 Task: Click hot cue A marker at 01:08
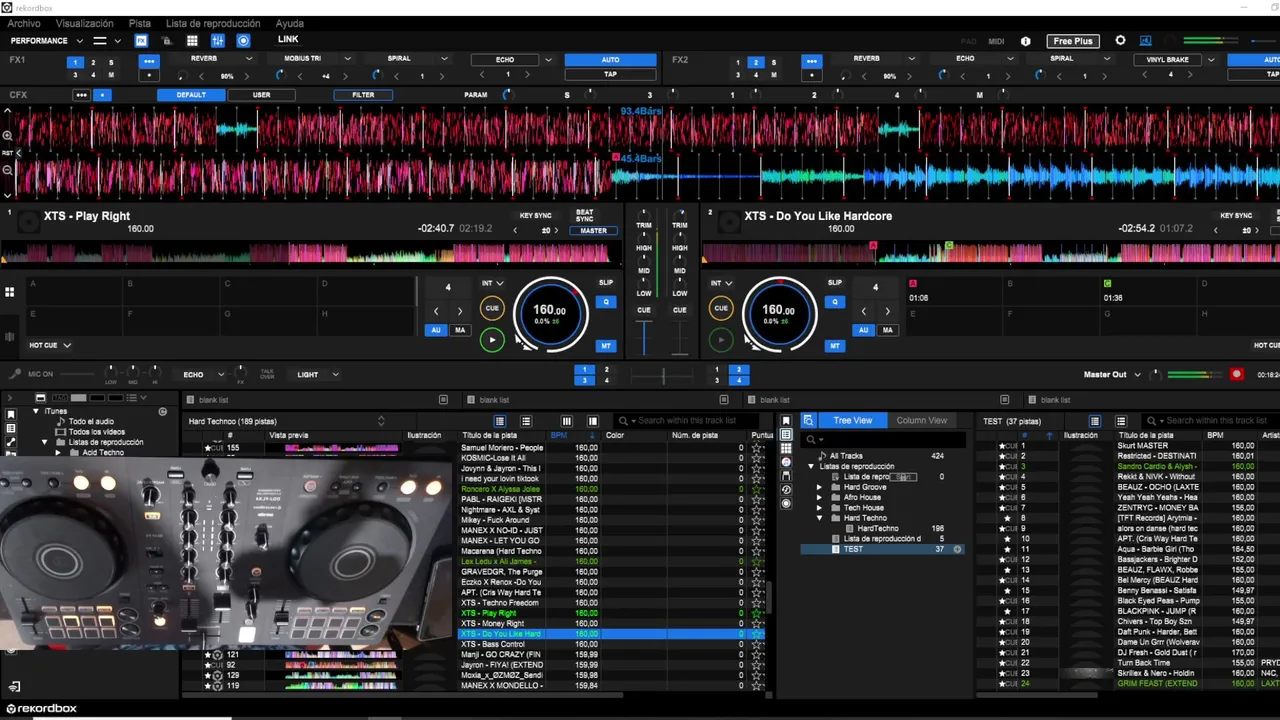coord(912,284)
